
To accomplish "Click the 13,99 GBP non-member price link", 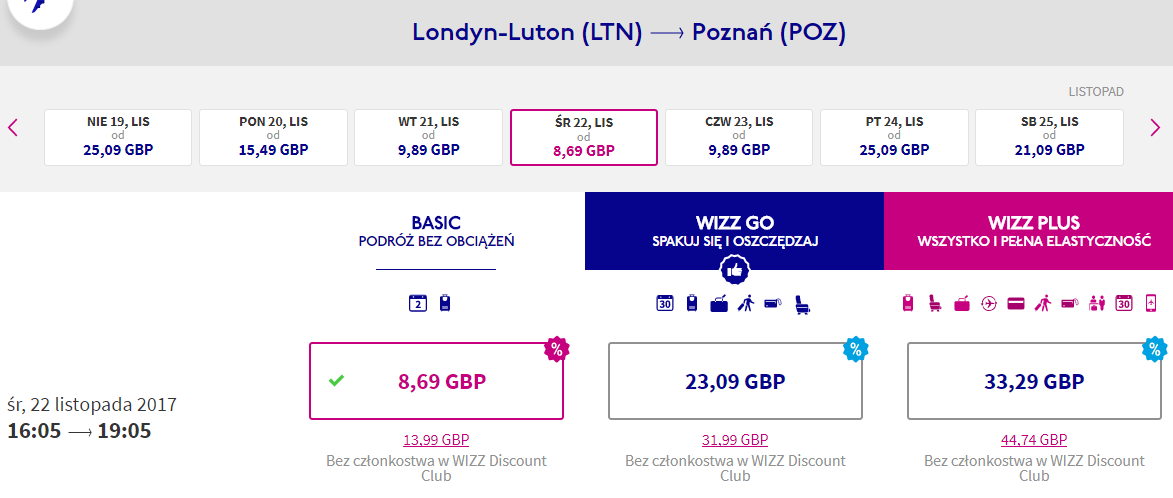I will point(436,440).
